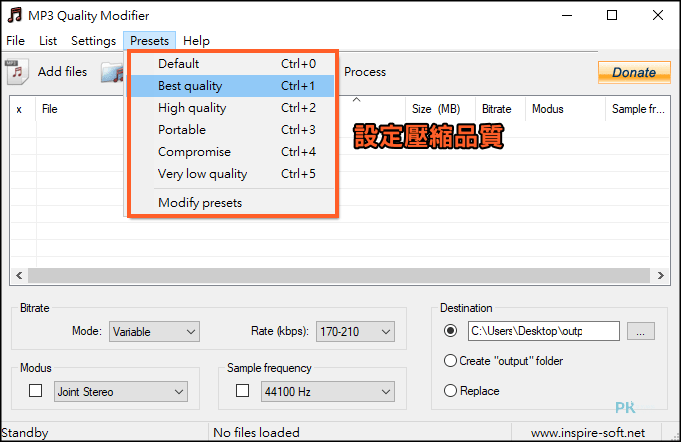The image size is (681, 442).
Task: Expand the Bitrate Mode dropdown
Action: pos(154,332)
